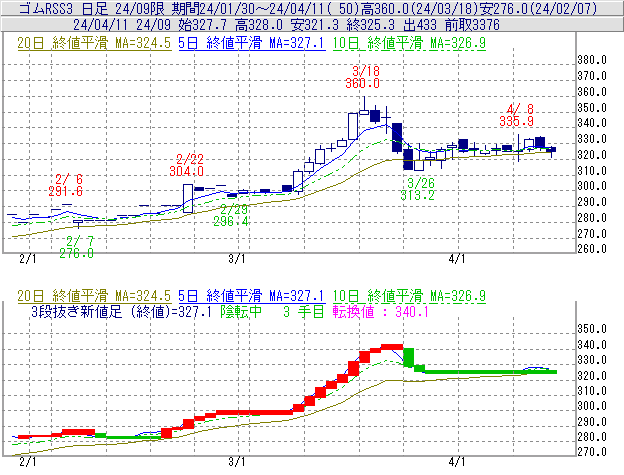Click the 安321.3 daily low value
624x475 pixels.
pos(315,25)
